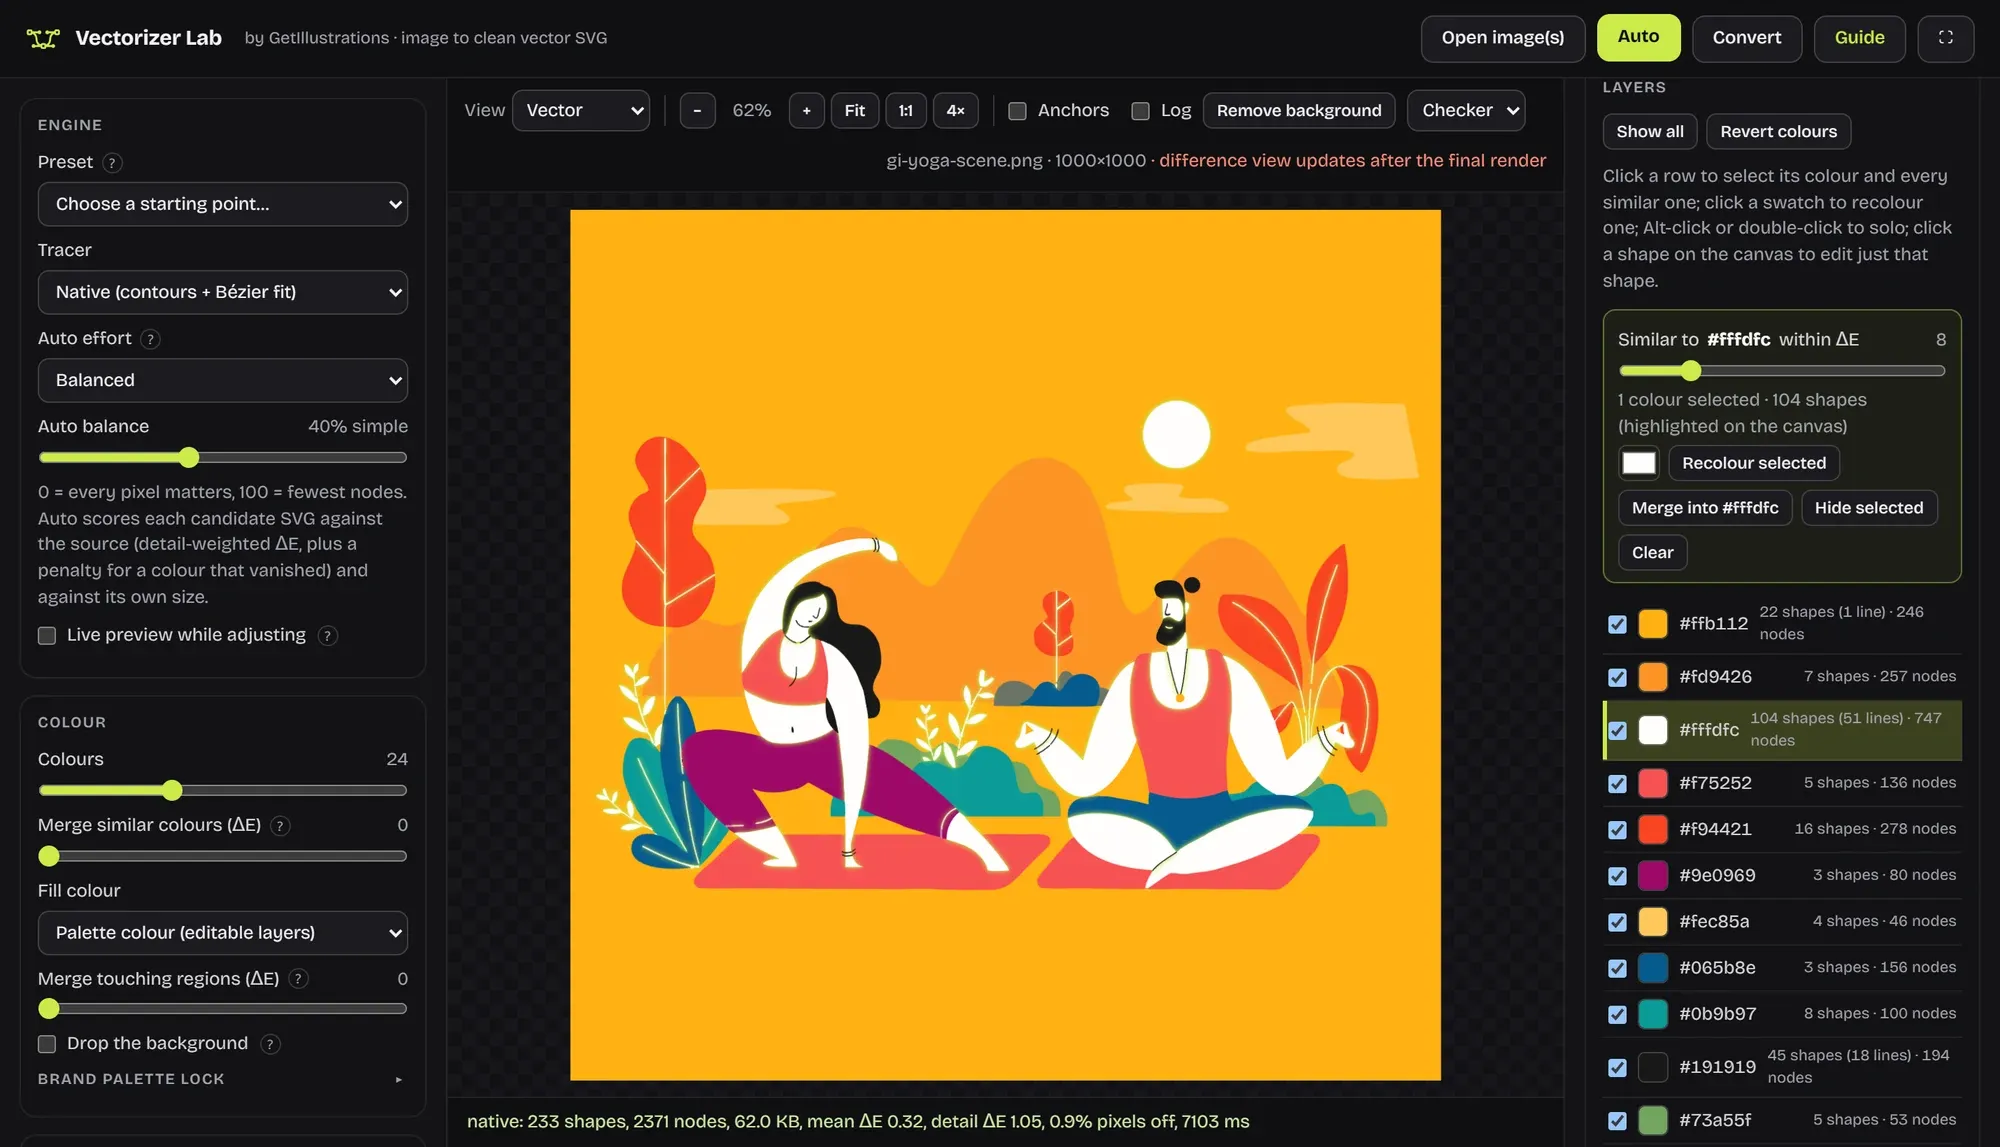This screenshot has width=2000, height=1147.
Task: Toggle the #f94421 layer checkbox
Action: pyautogui.click(x=1617, y=830)
